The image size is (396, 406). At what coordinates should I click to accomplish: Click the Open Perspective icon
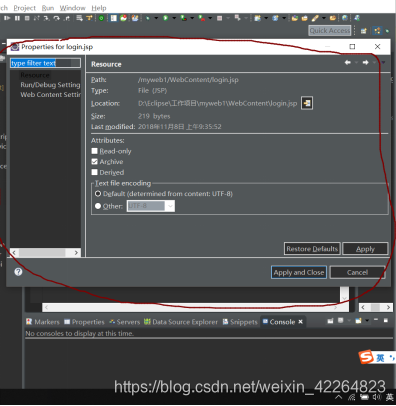pos(364,31)
